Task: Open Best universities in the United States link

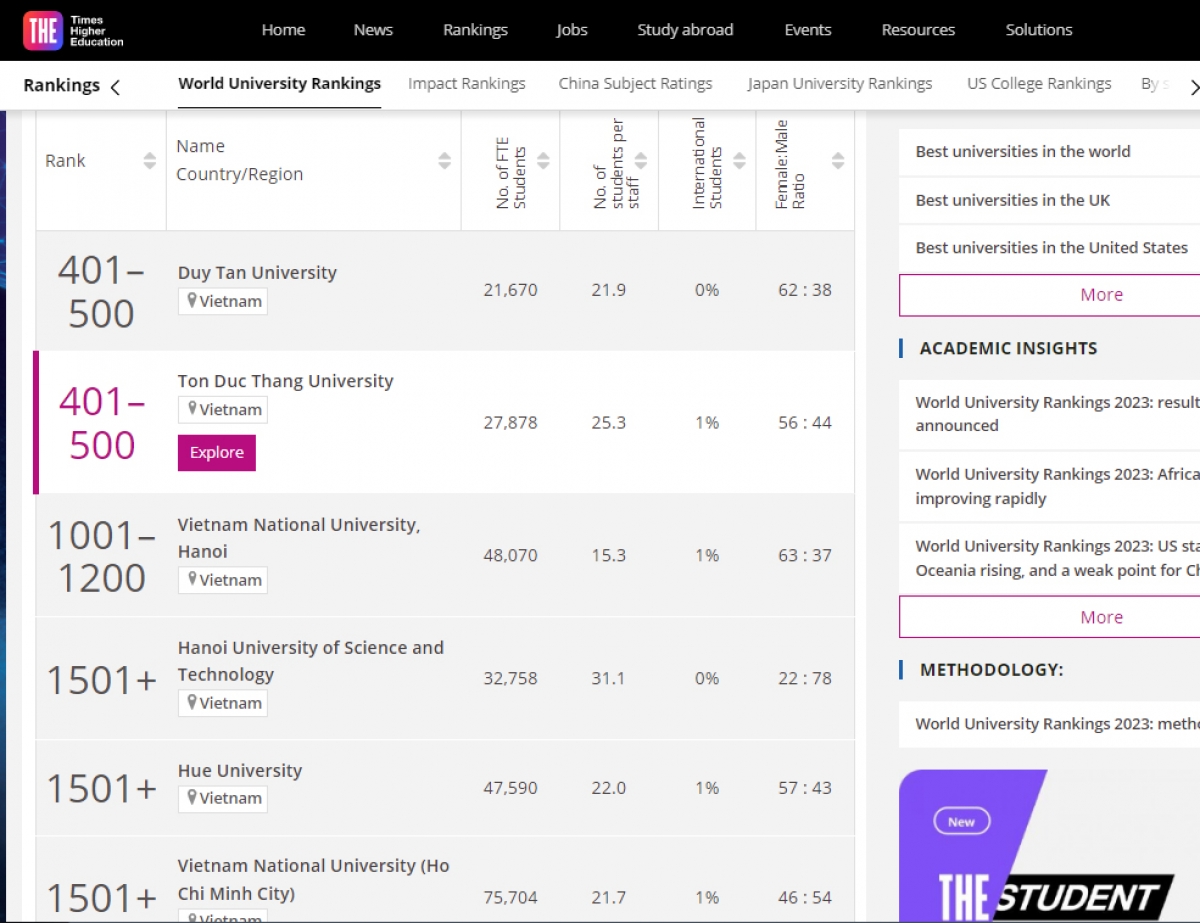Action: [x=1052, y=248]
